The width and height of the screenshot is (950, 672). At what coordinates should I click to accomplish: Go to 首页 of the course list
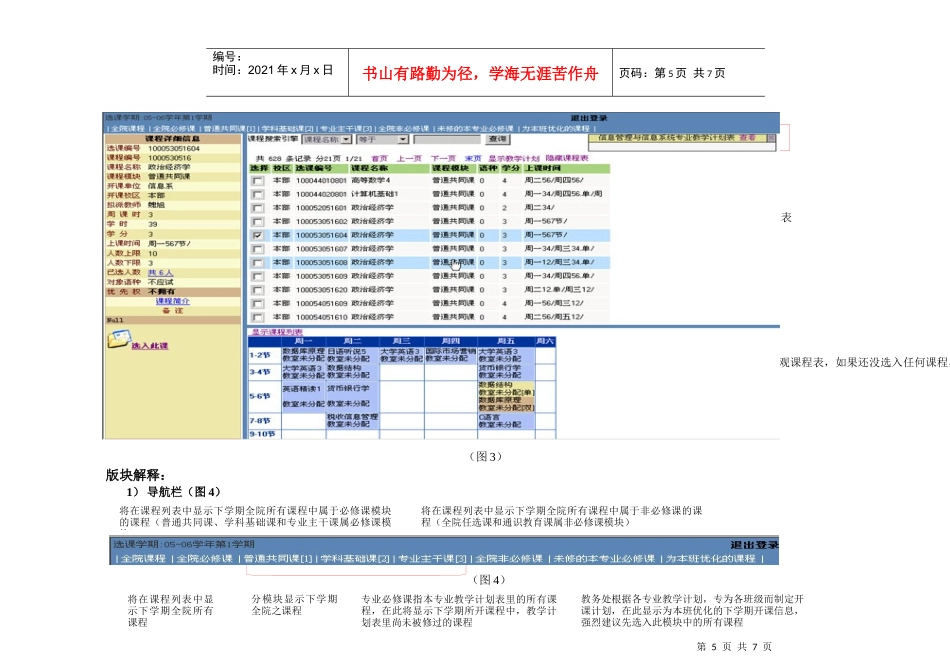379,158
